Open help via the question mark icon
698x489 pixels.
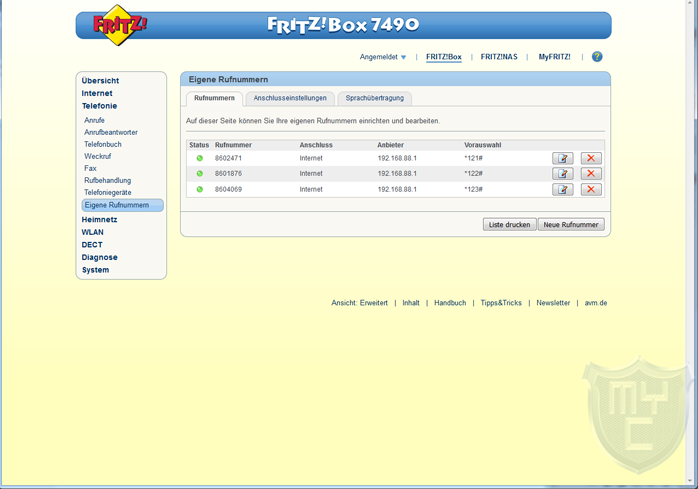(x=597, y=57)
